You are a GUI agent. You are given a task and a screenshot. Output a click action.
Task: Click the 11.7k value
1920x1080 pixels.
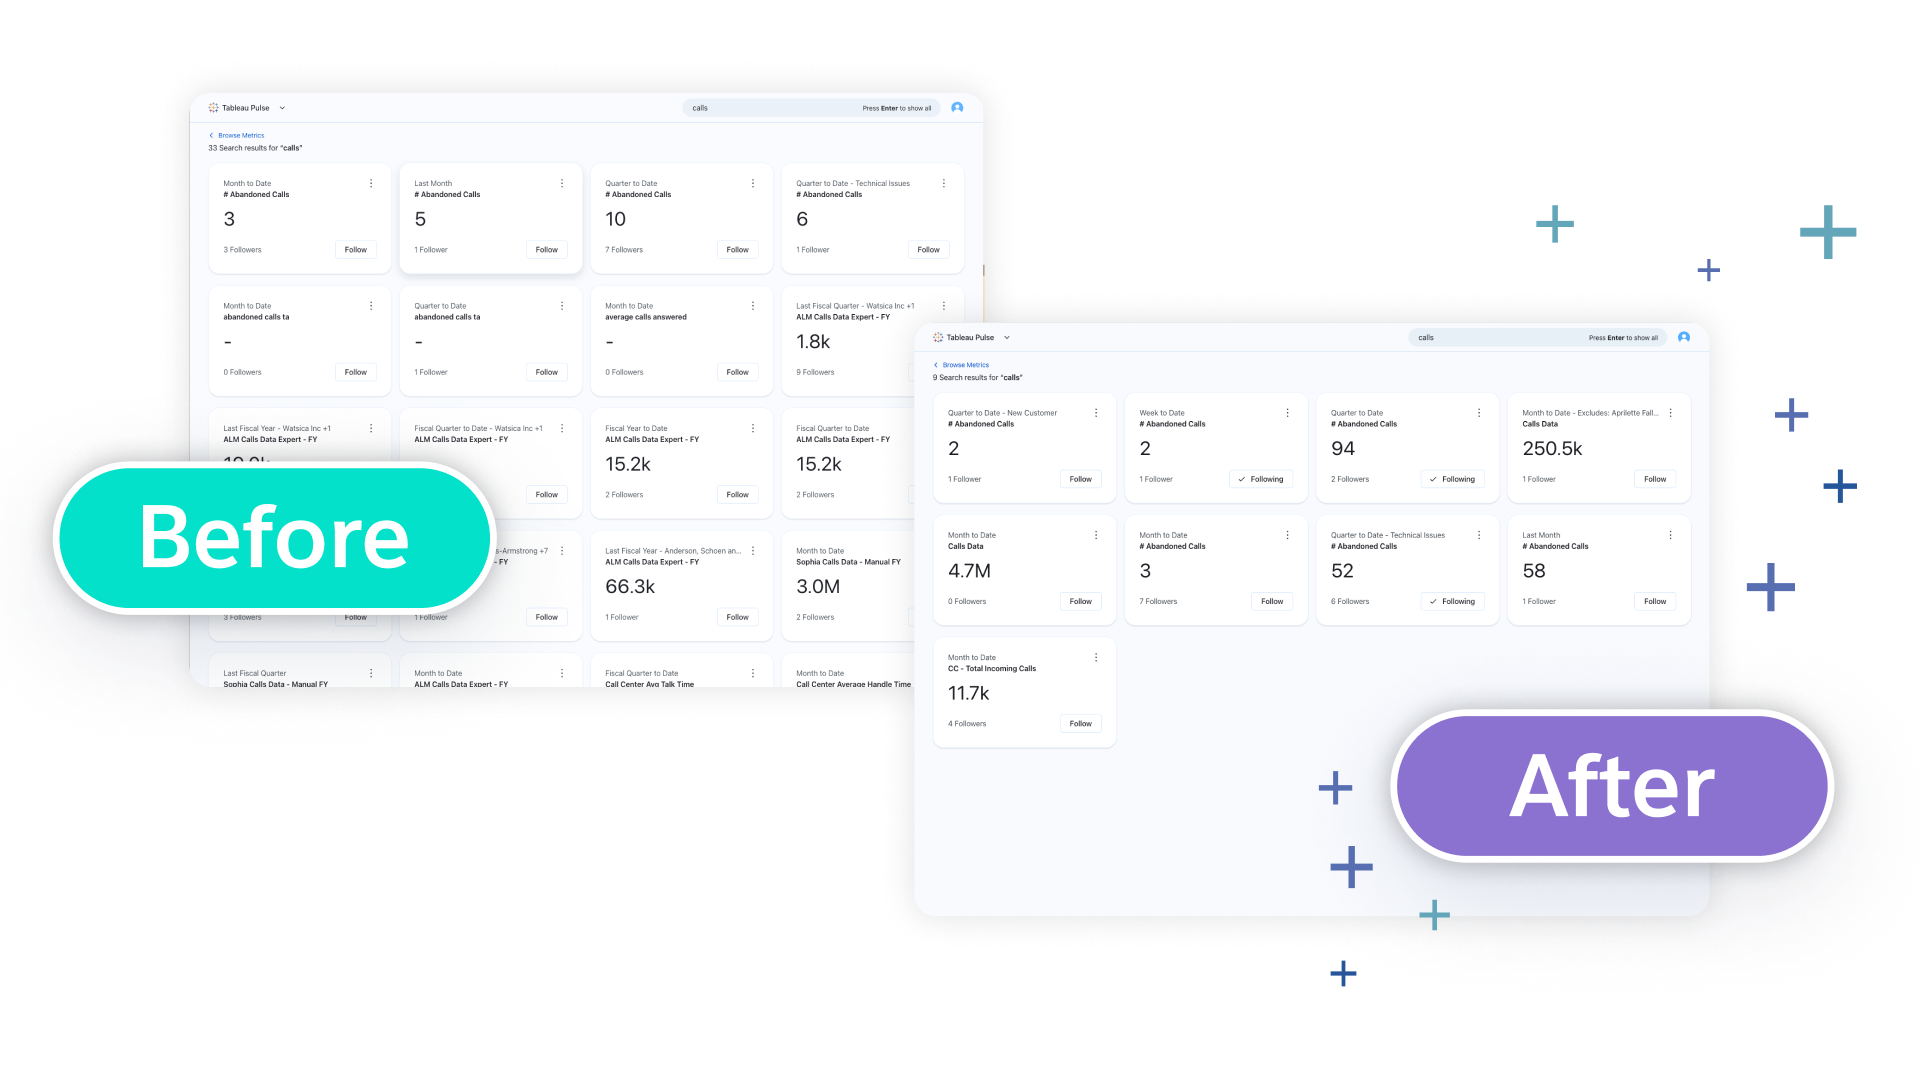coord(969,693)
